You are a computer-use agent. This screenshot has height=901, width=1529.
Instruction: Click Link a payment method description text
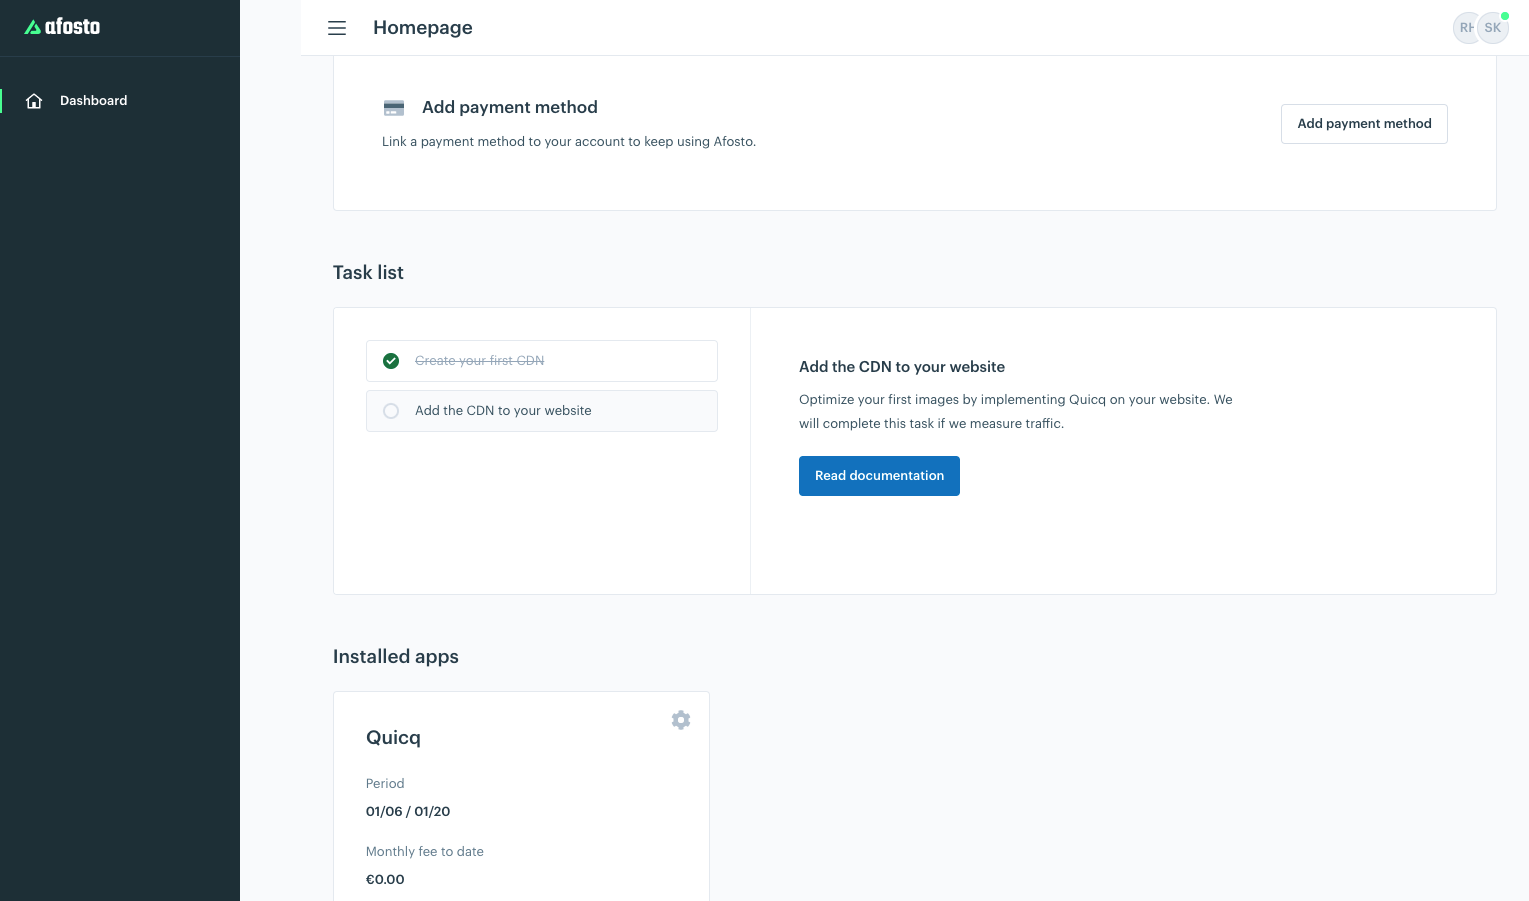tap(569, 142)
